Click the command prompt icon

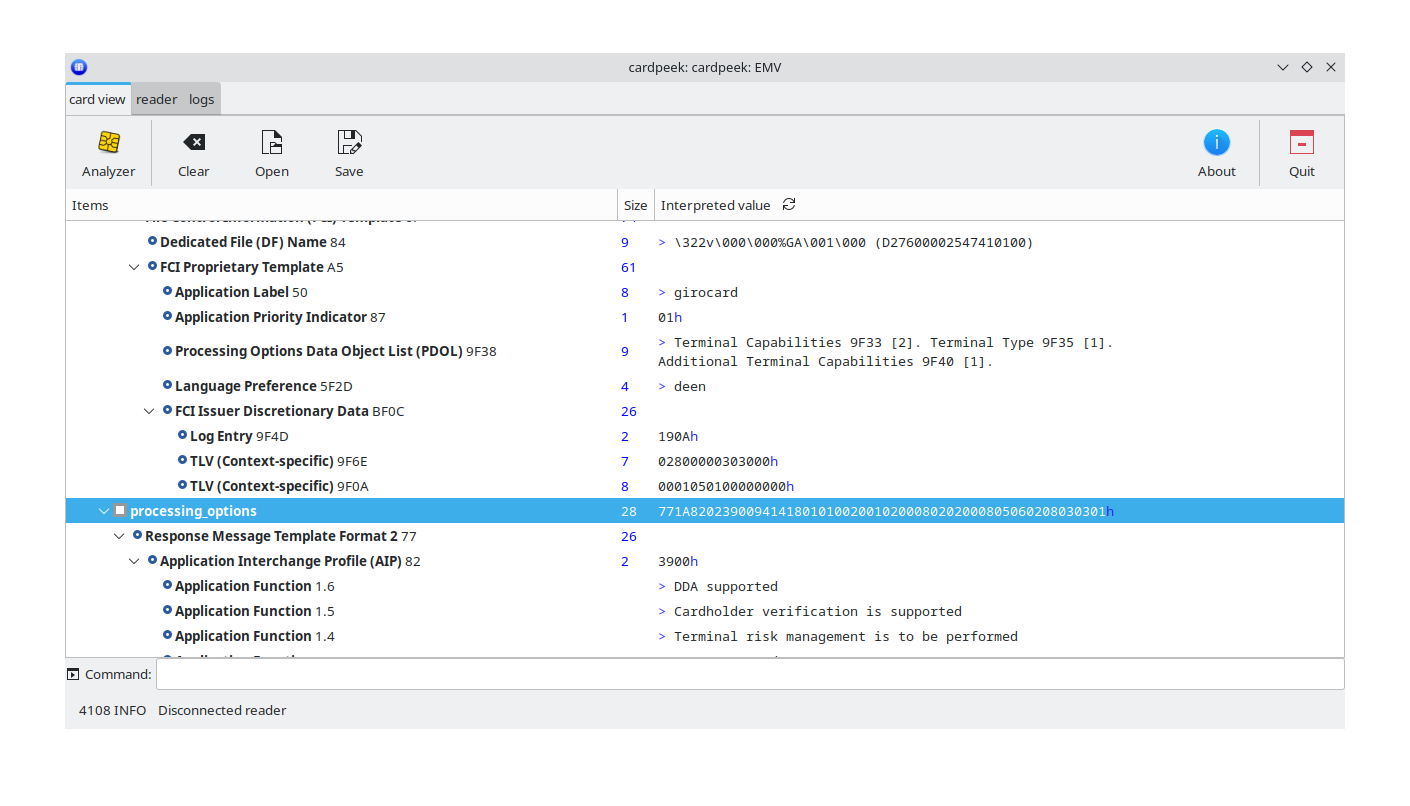coord(73,675)
